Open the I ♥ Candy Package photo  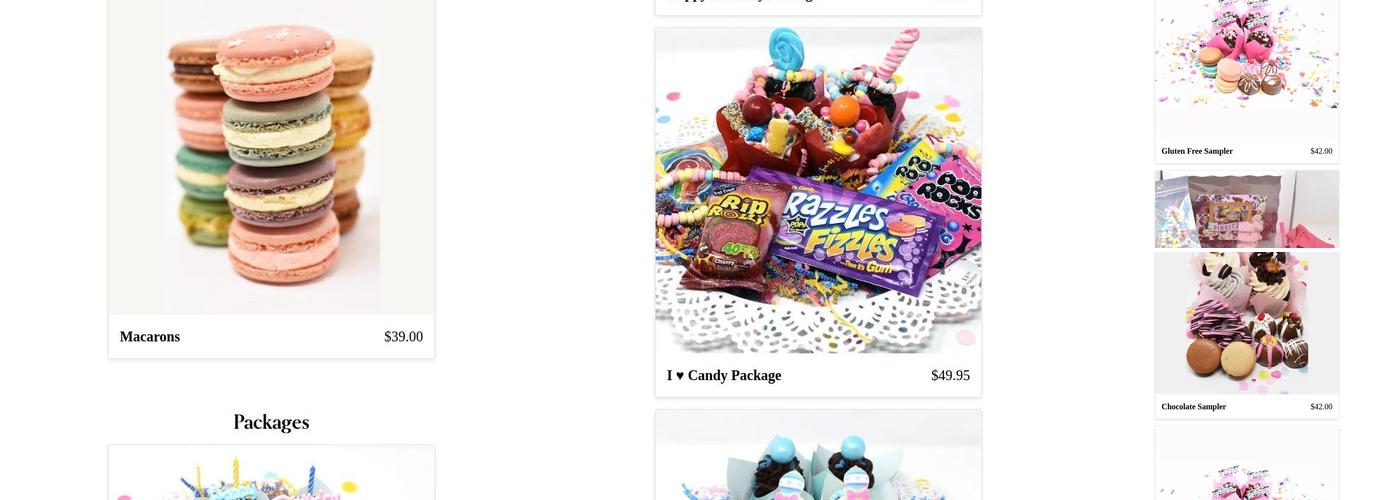(818, 190)
